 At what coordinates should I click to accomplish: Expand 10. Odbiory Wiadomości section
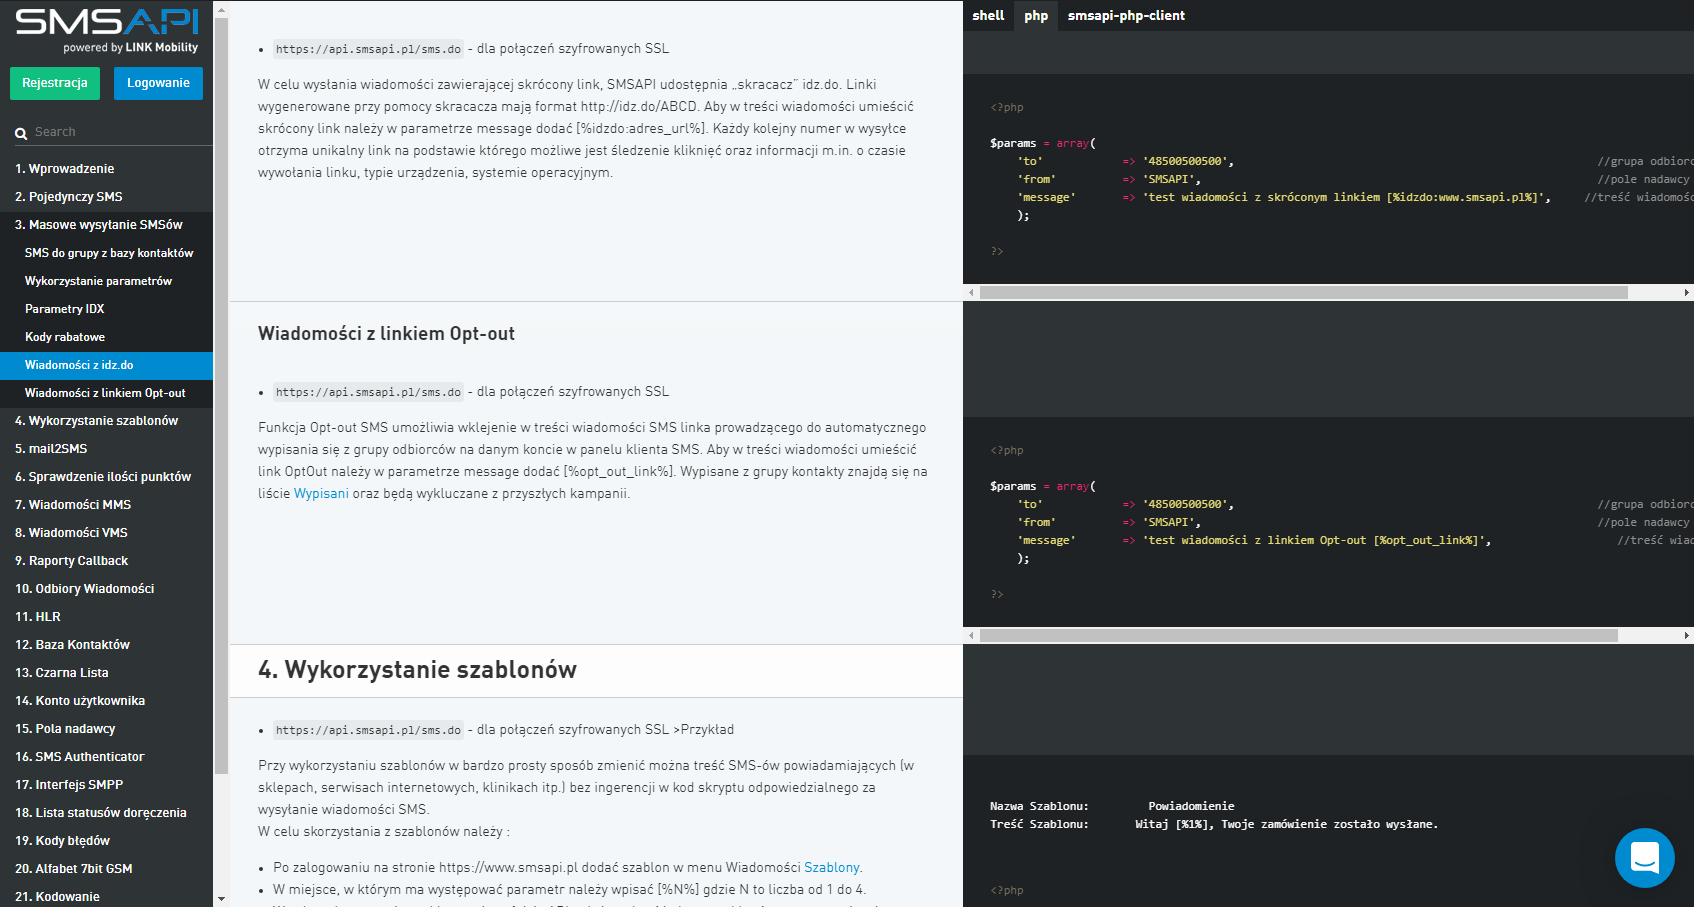tap(106, 589)
